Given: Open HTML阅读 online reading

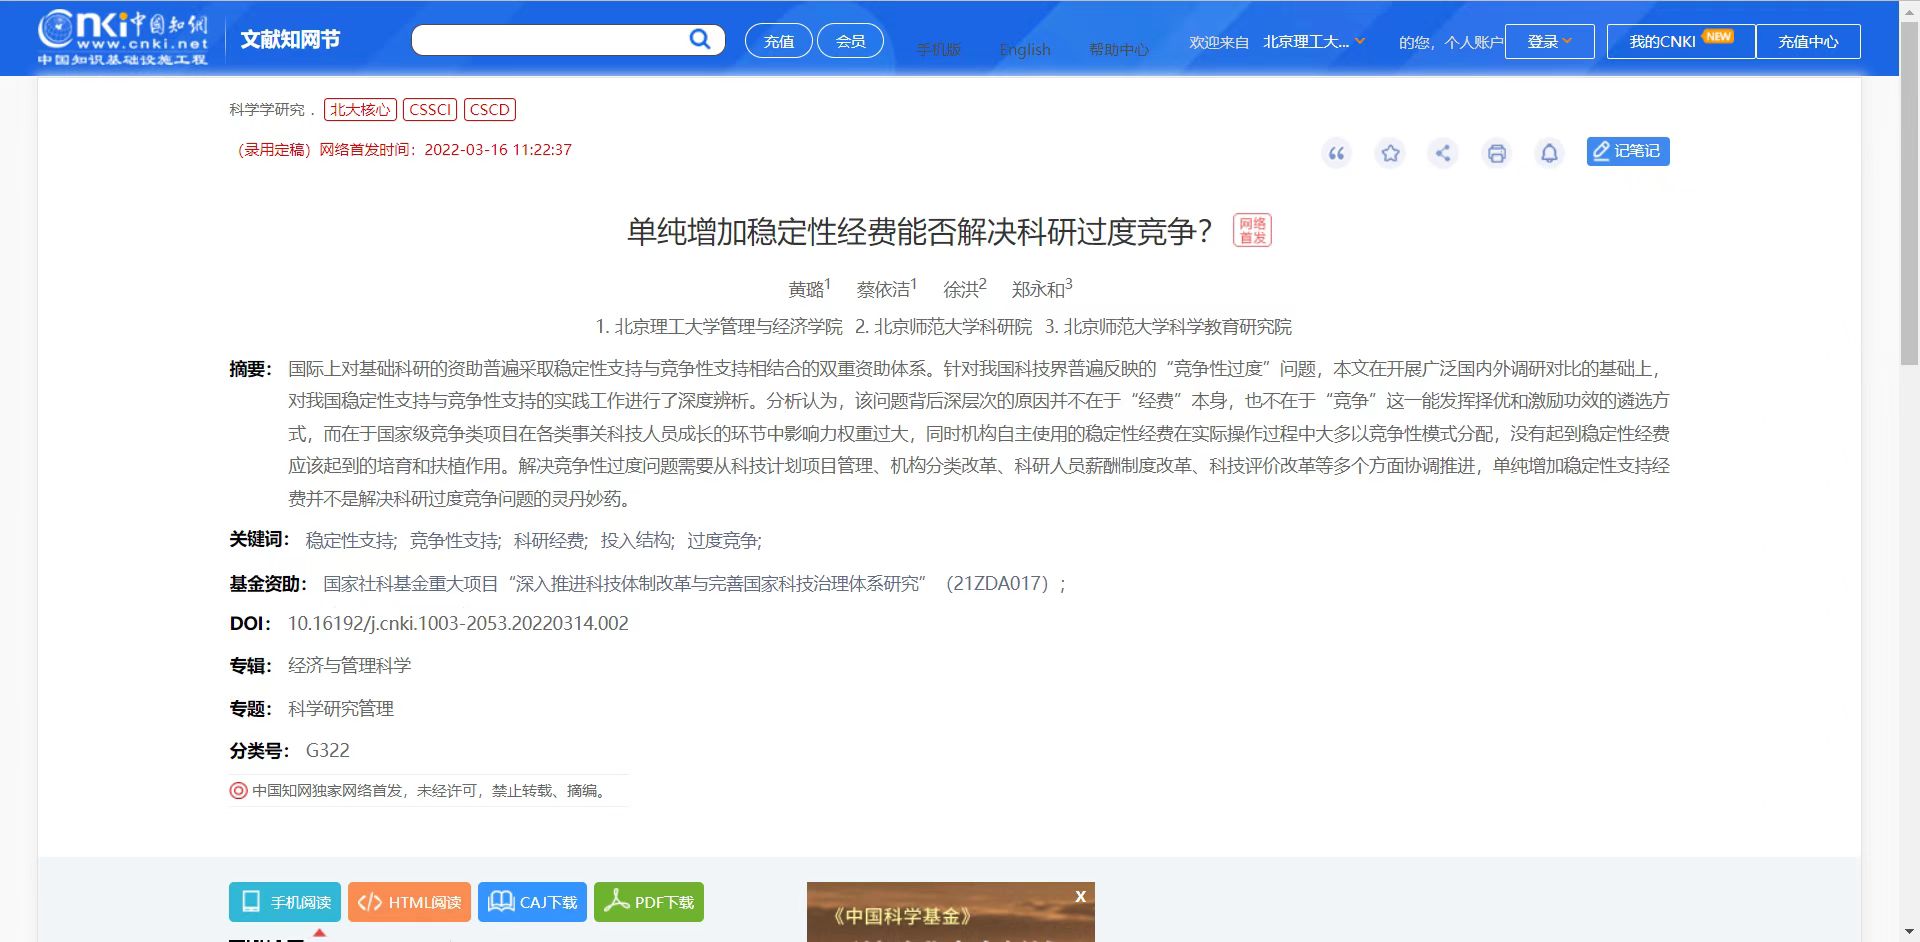Looking at the screenshot, I should pyautogui.click(x=409, y=901).
